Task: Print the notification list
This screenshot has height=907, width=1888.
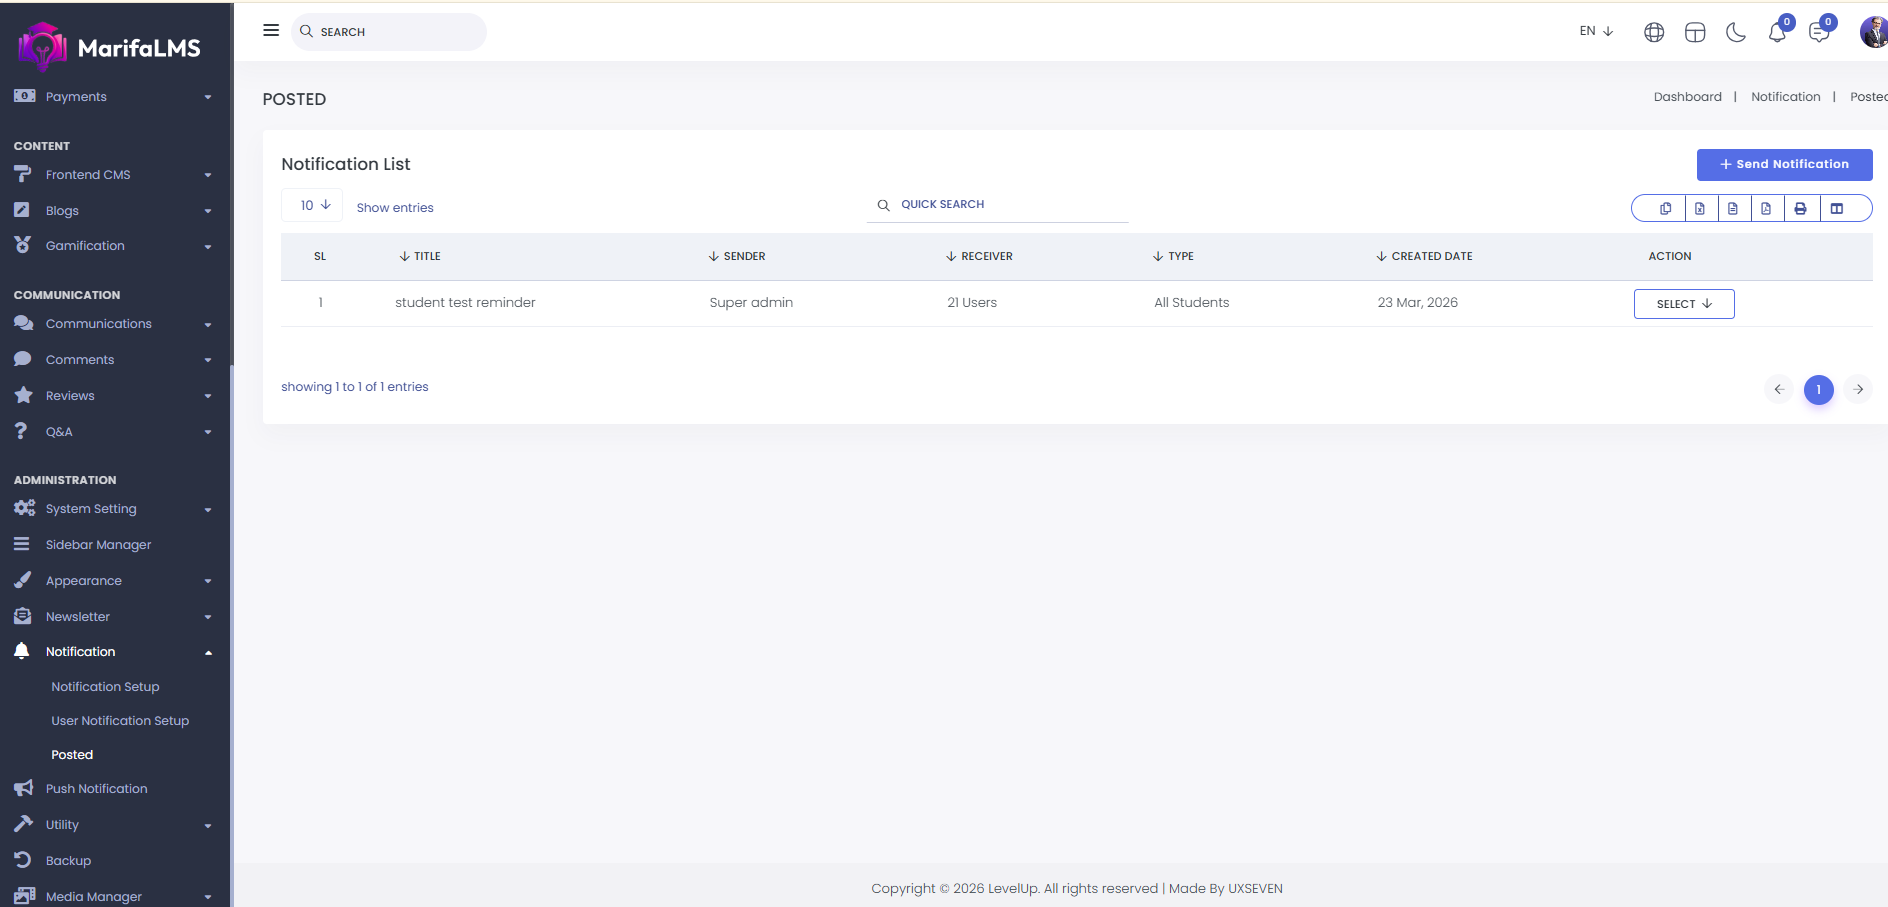Action: coord(1800,208)
